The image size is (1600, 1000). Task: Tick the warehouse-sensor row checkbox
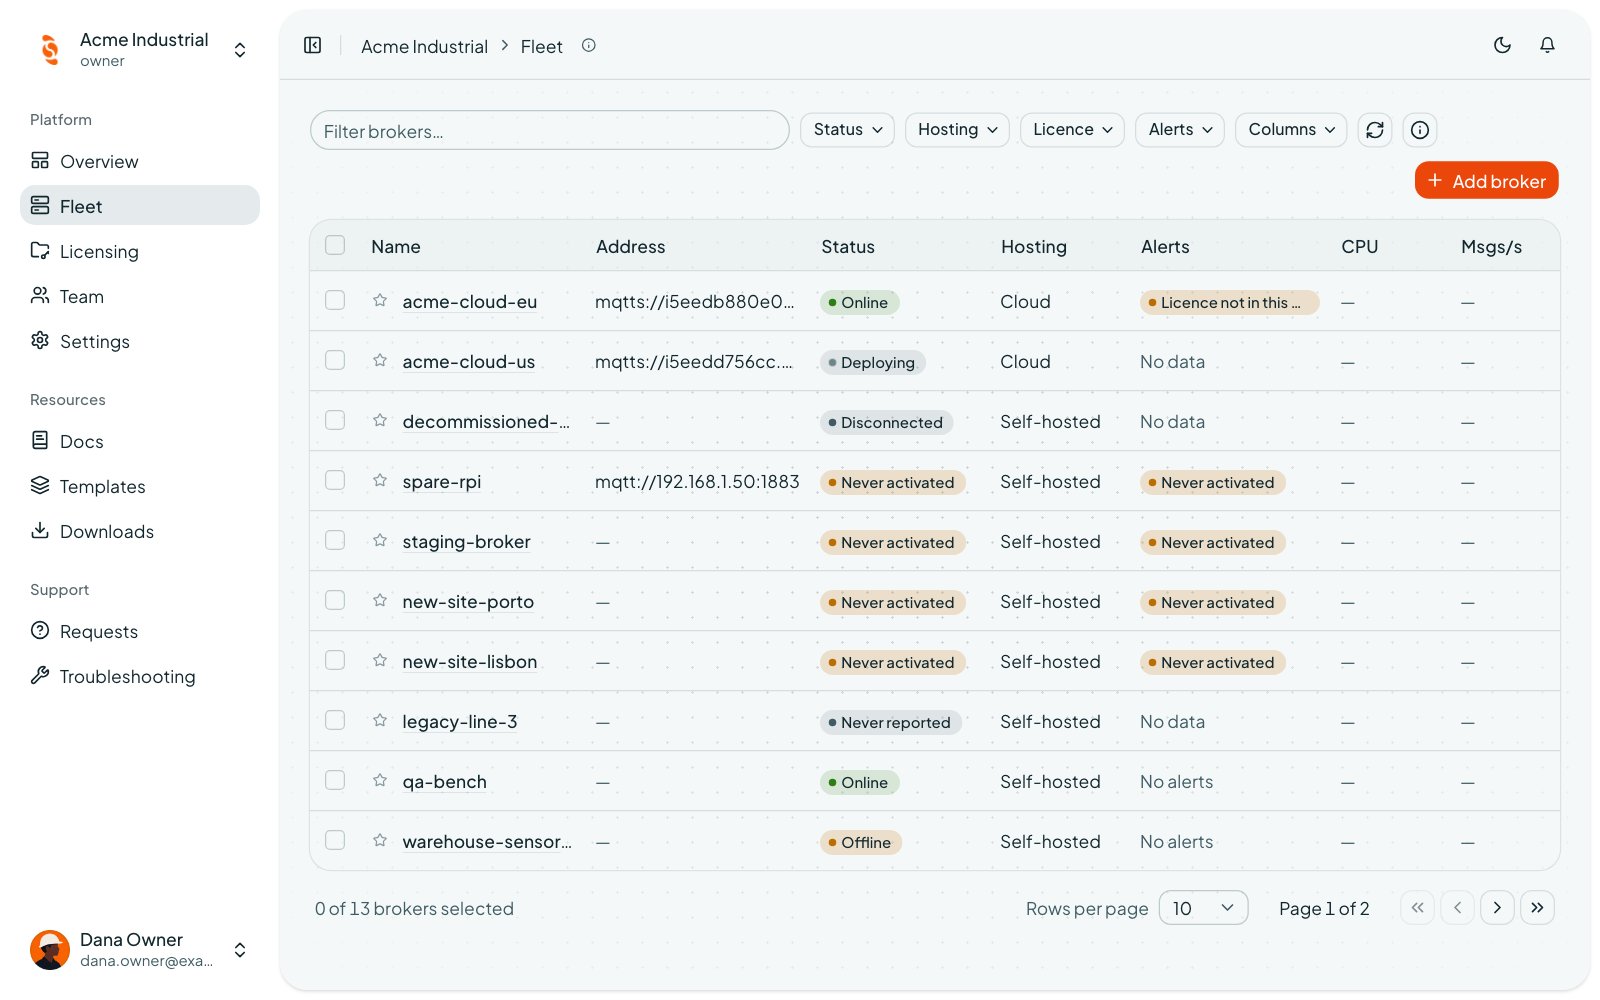335,840
